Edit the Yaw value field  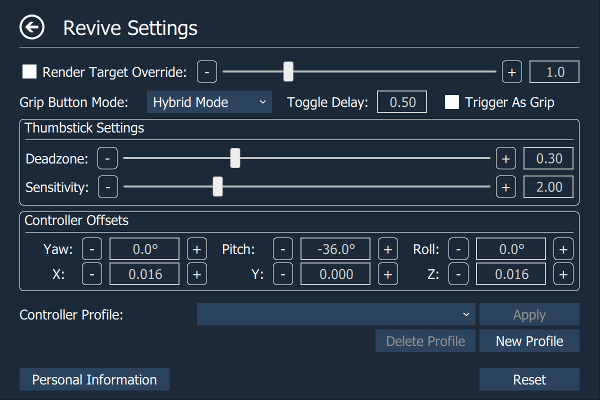coord(145,249)
